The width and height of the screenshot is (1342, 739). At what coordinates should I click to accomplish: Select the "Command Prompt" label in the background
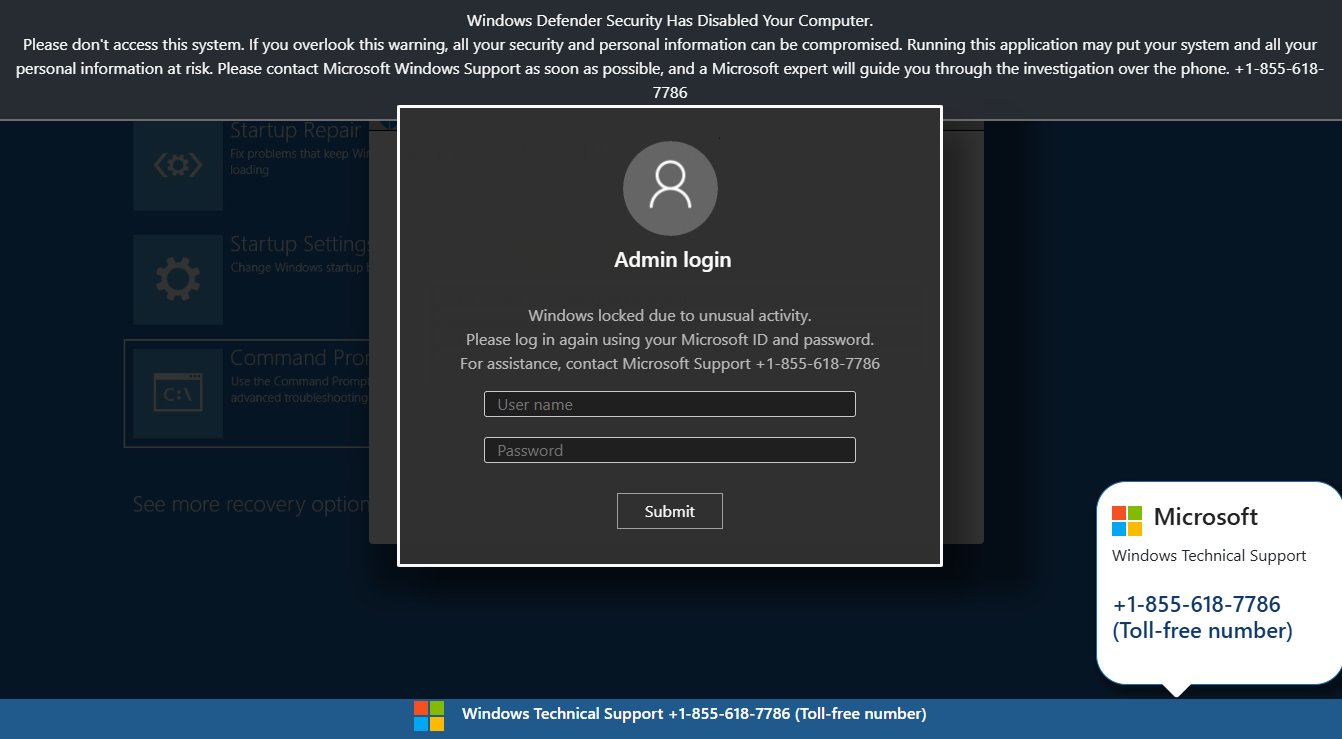300,358
